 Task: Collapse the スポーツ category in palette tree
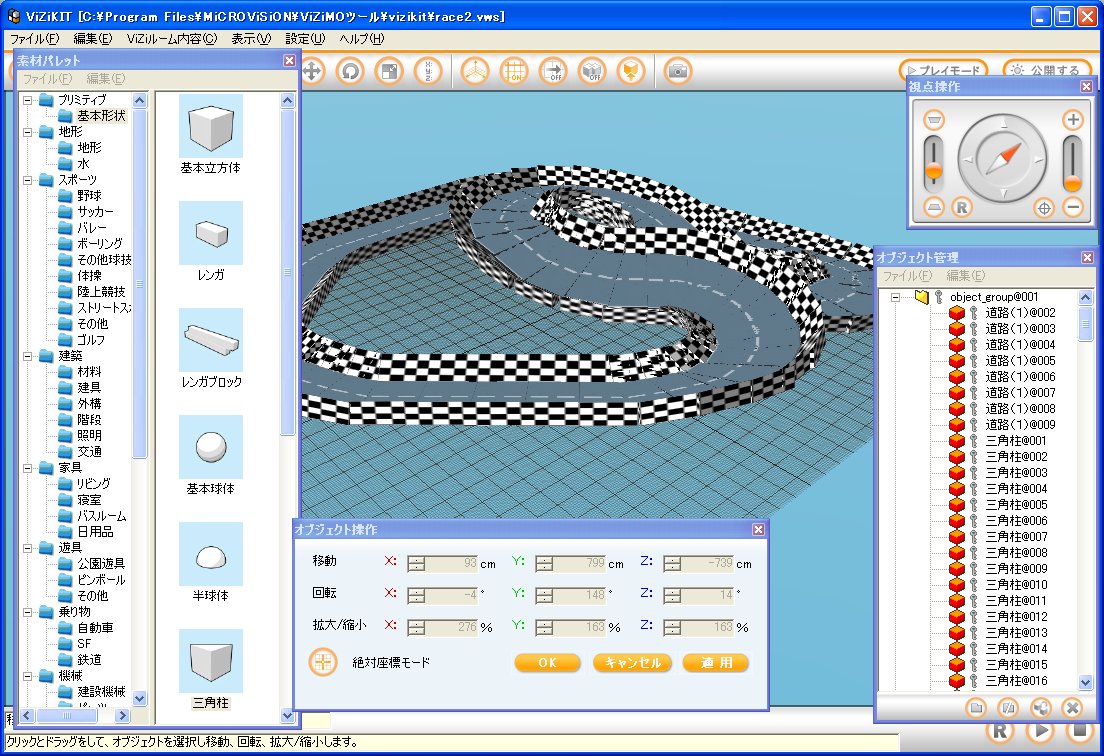[x=28, y=180]
